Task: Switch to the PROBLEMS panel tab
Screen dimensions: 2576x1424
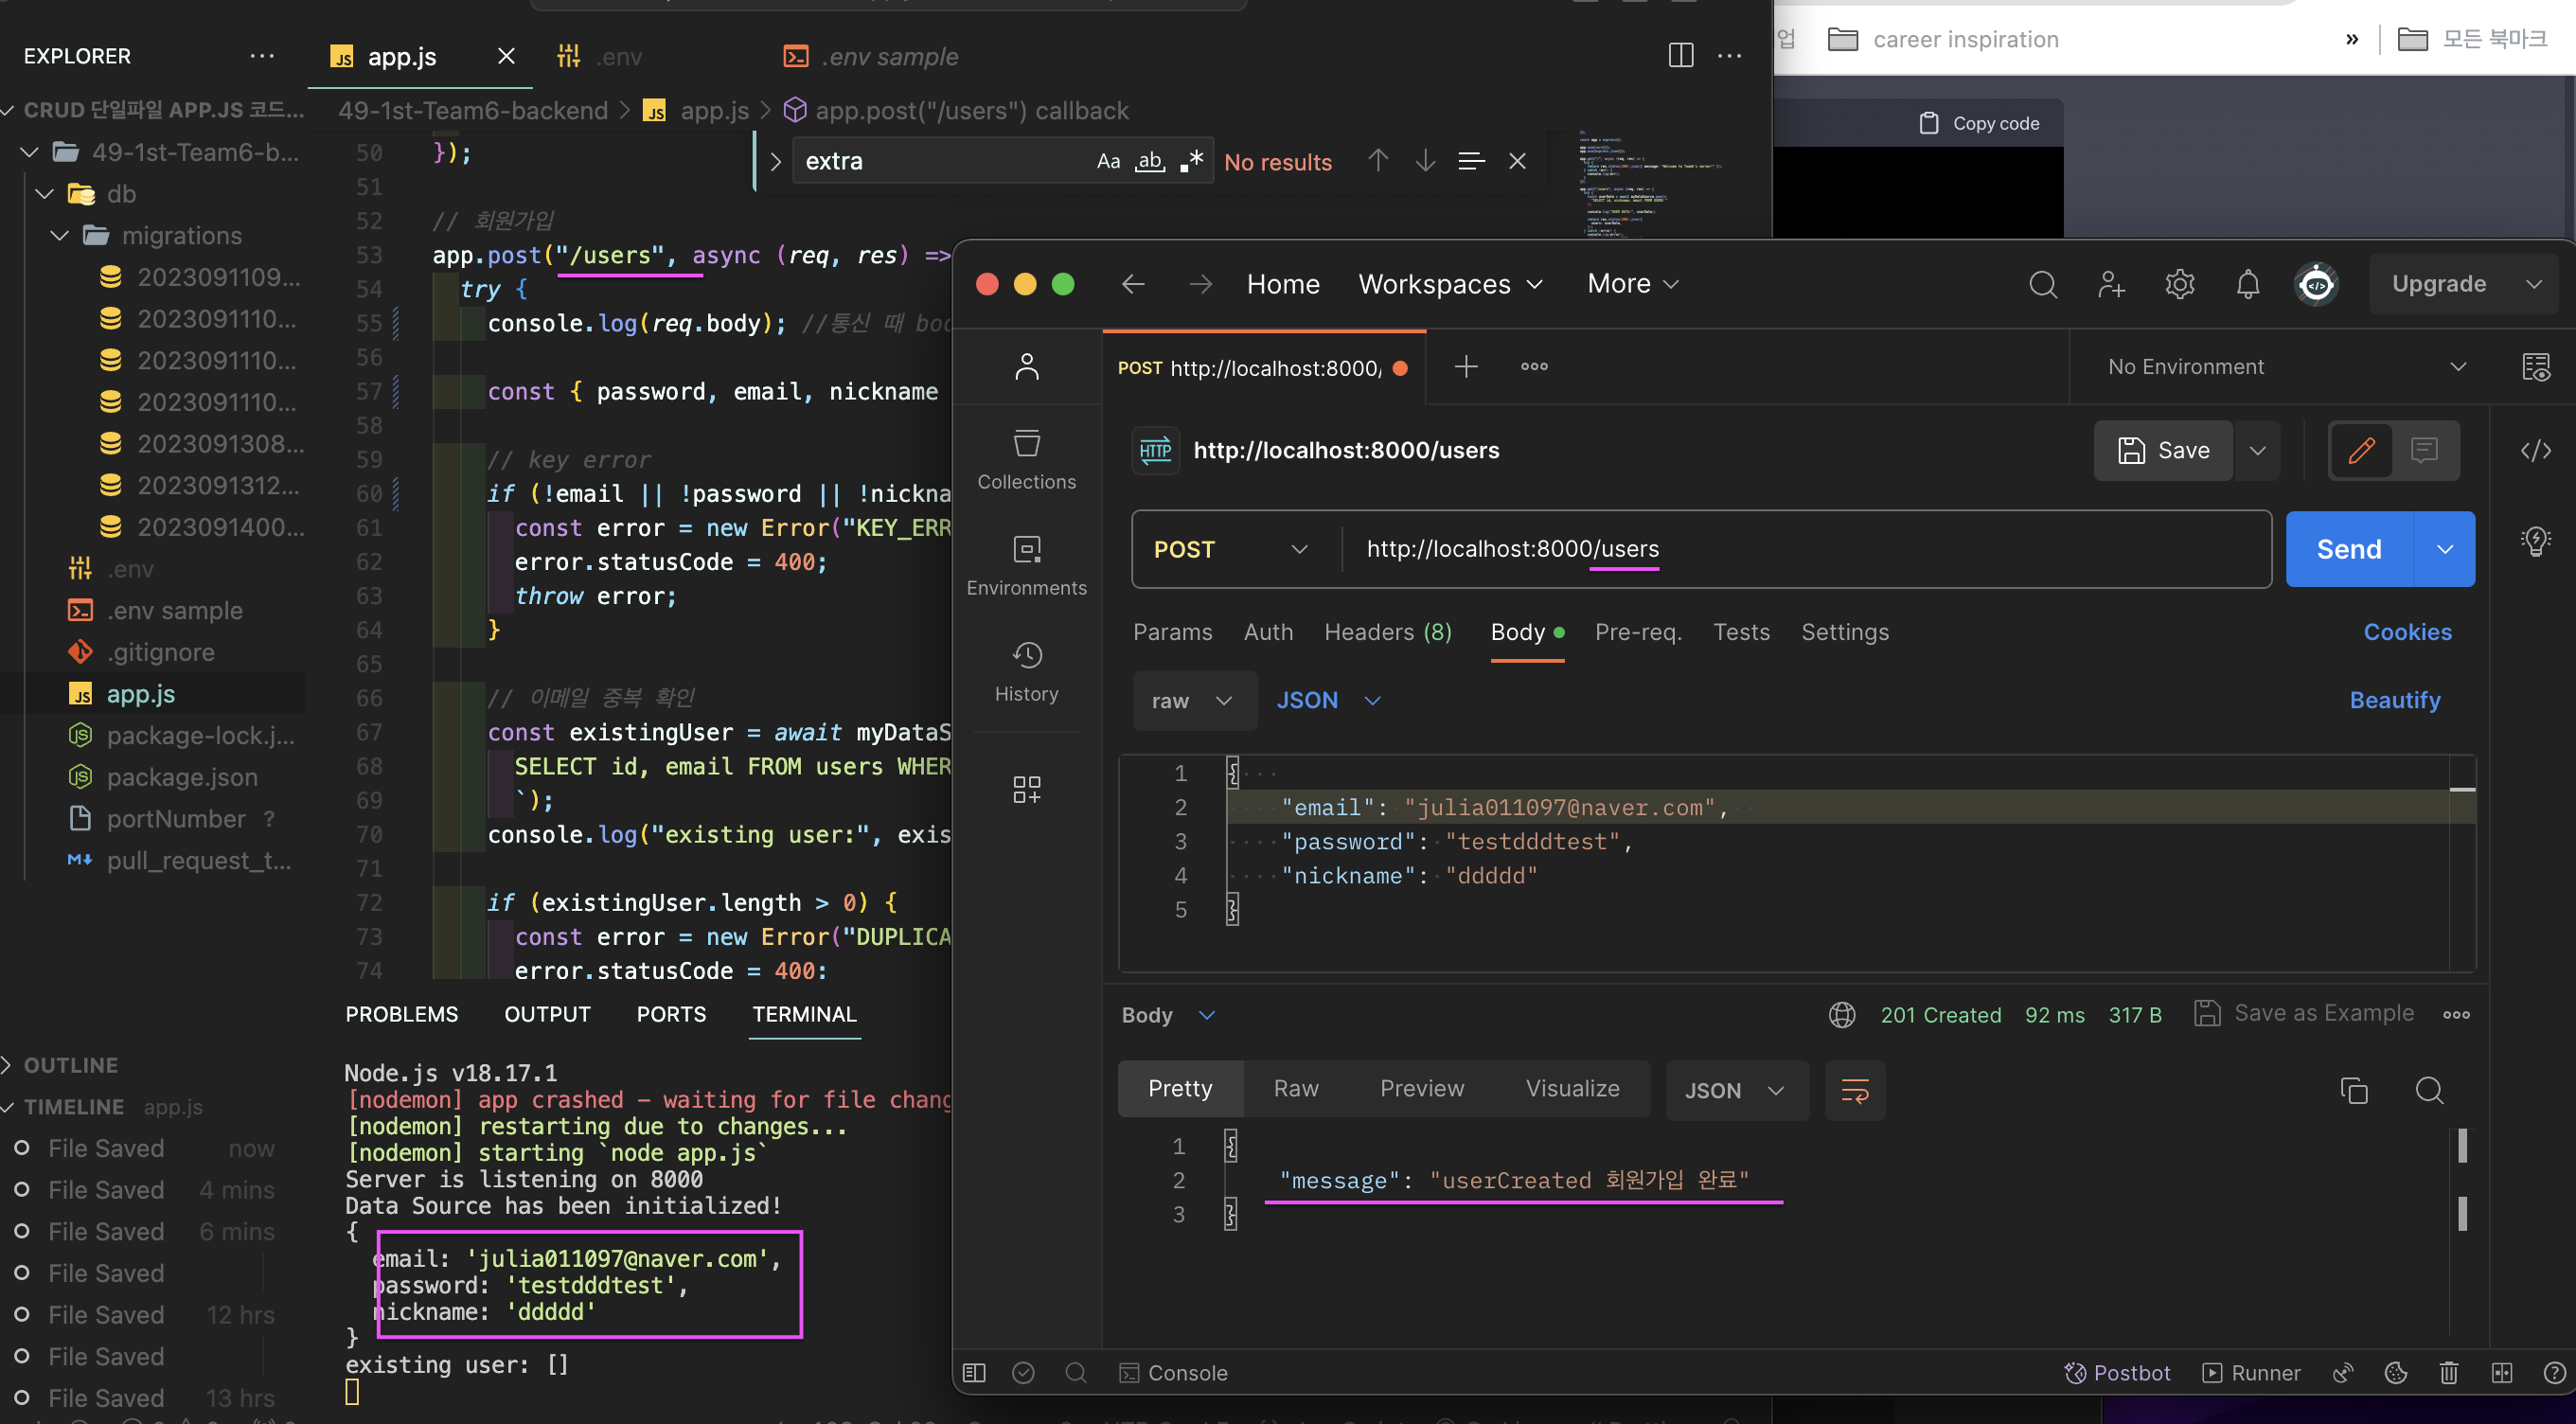Action: (401, 1014)
